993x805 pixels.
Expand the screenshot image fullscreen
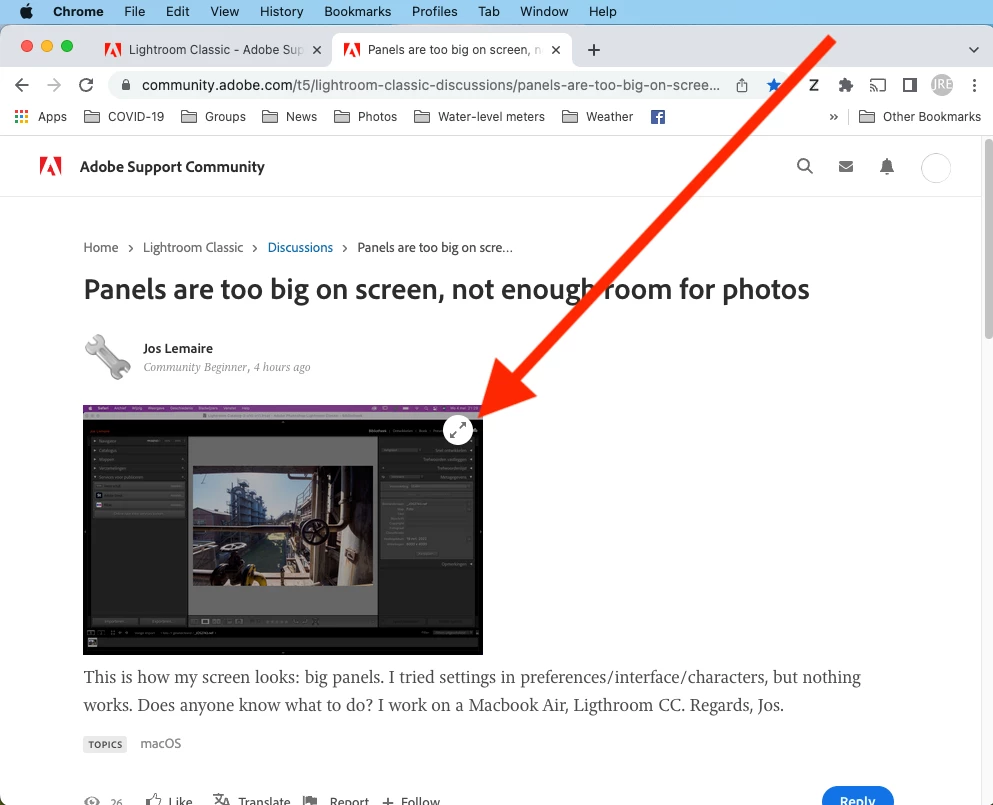point(458,430)
